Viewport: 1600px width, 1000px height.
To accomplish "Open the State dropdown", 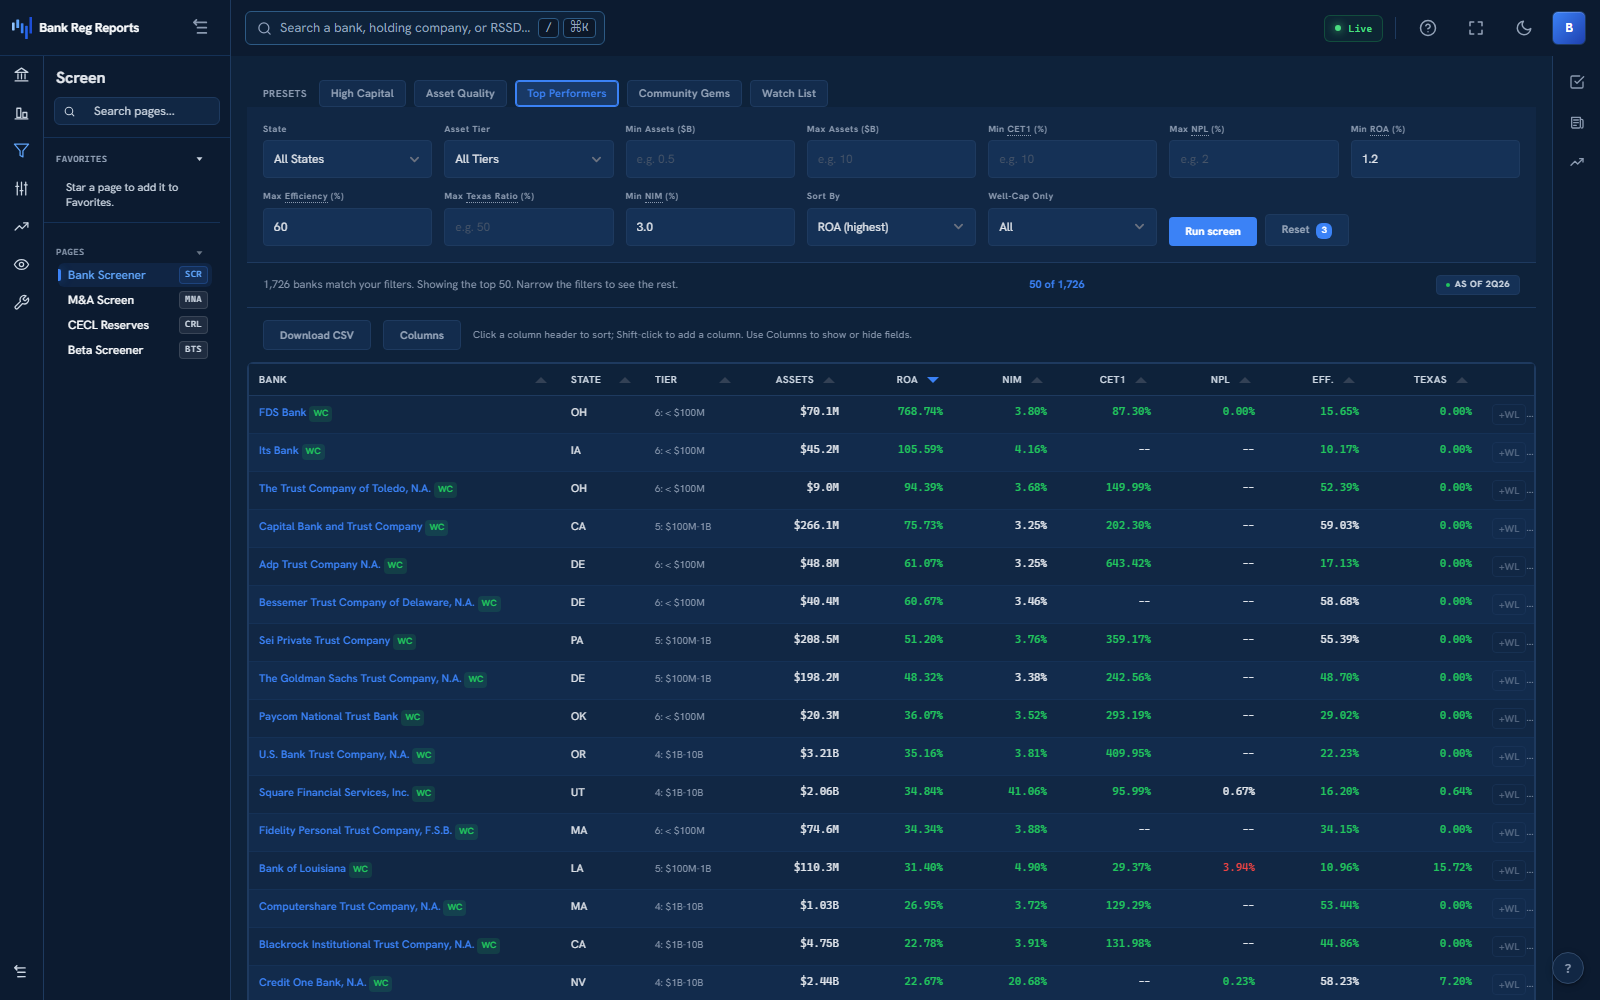I will pyautogui.click(x=347, y=159).
